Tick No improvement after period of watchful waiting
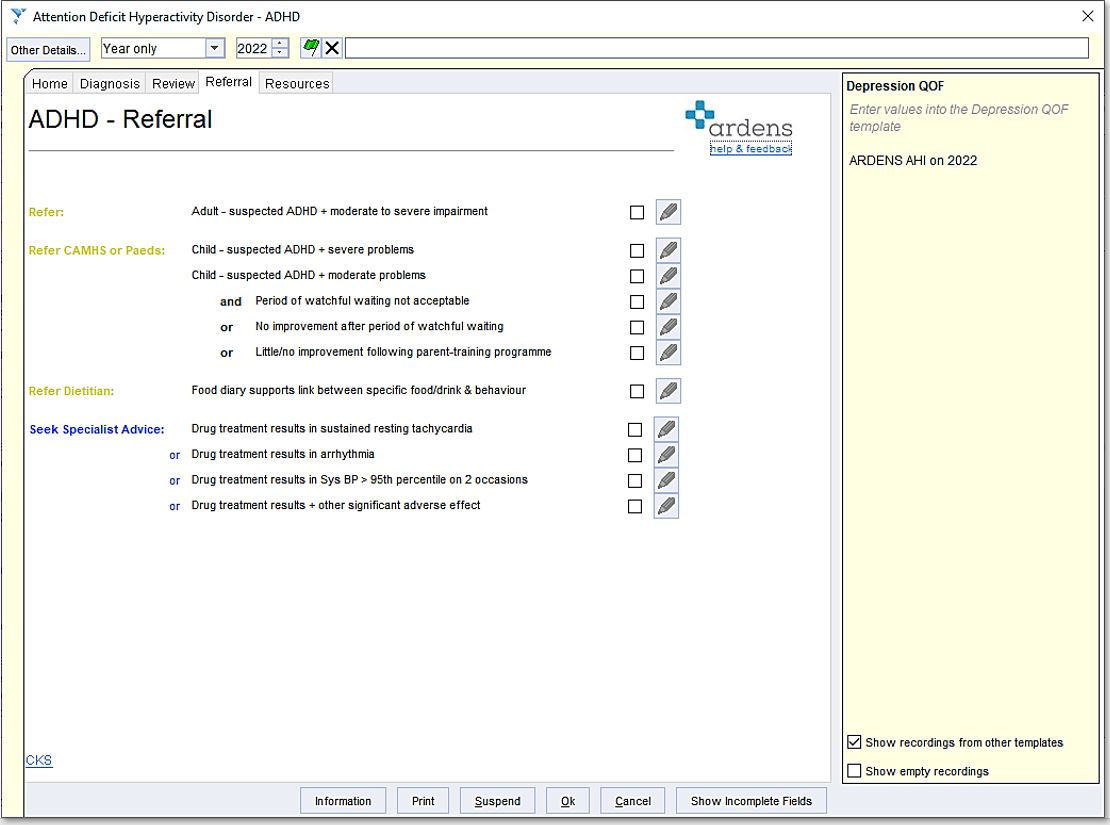The width and height of the screenshot is (1110, 825). tap(637, 327)
